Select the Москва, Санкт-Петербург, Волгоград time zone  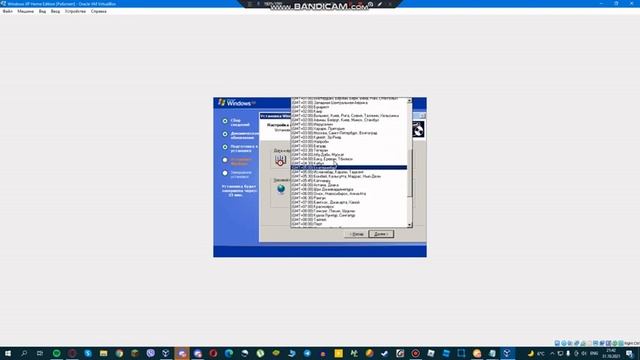(x=349, y=133)
